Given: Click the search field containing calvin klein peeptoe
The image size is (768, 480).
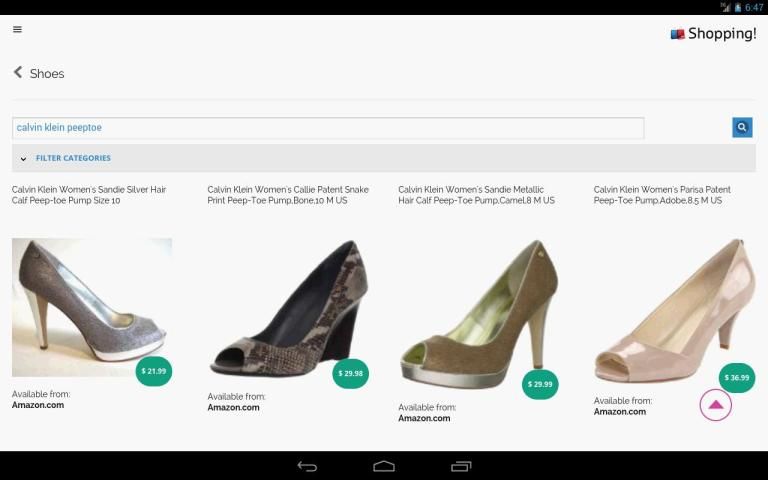Looking at the screenshot, I should point(327,128).
